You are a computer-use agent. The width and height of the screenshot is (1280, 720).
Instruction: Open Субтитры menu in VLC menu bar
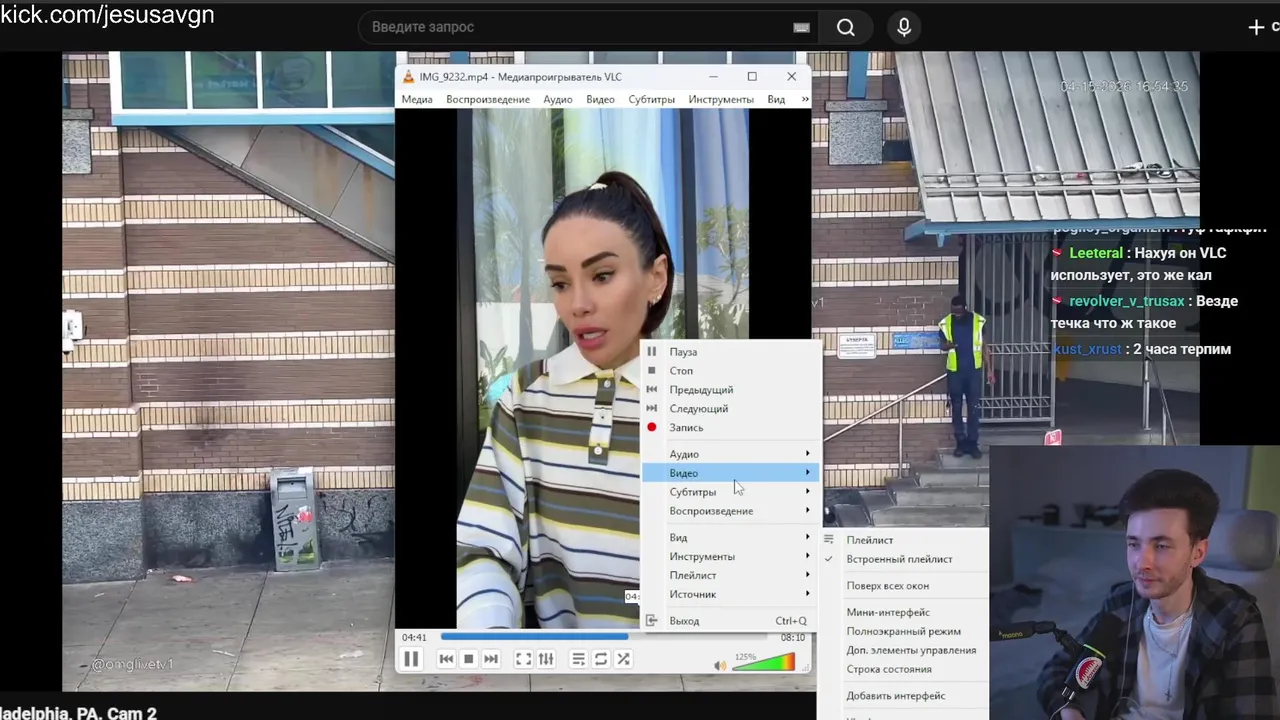[x=652, y=99]
